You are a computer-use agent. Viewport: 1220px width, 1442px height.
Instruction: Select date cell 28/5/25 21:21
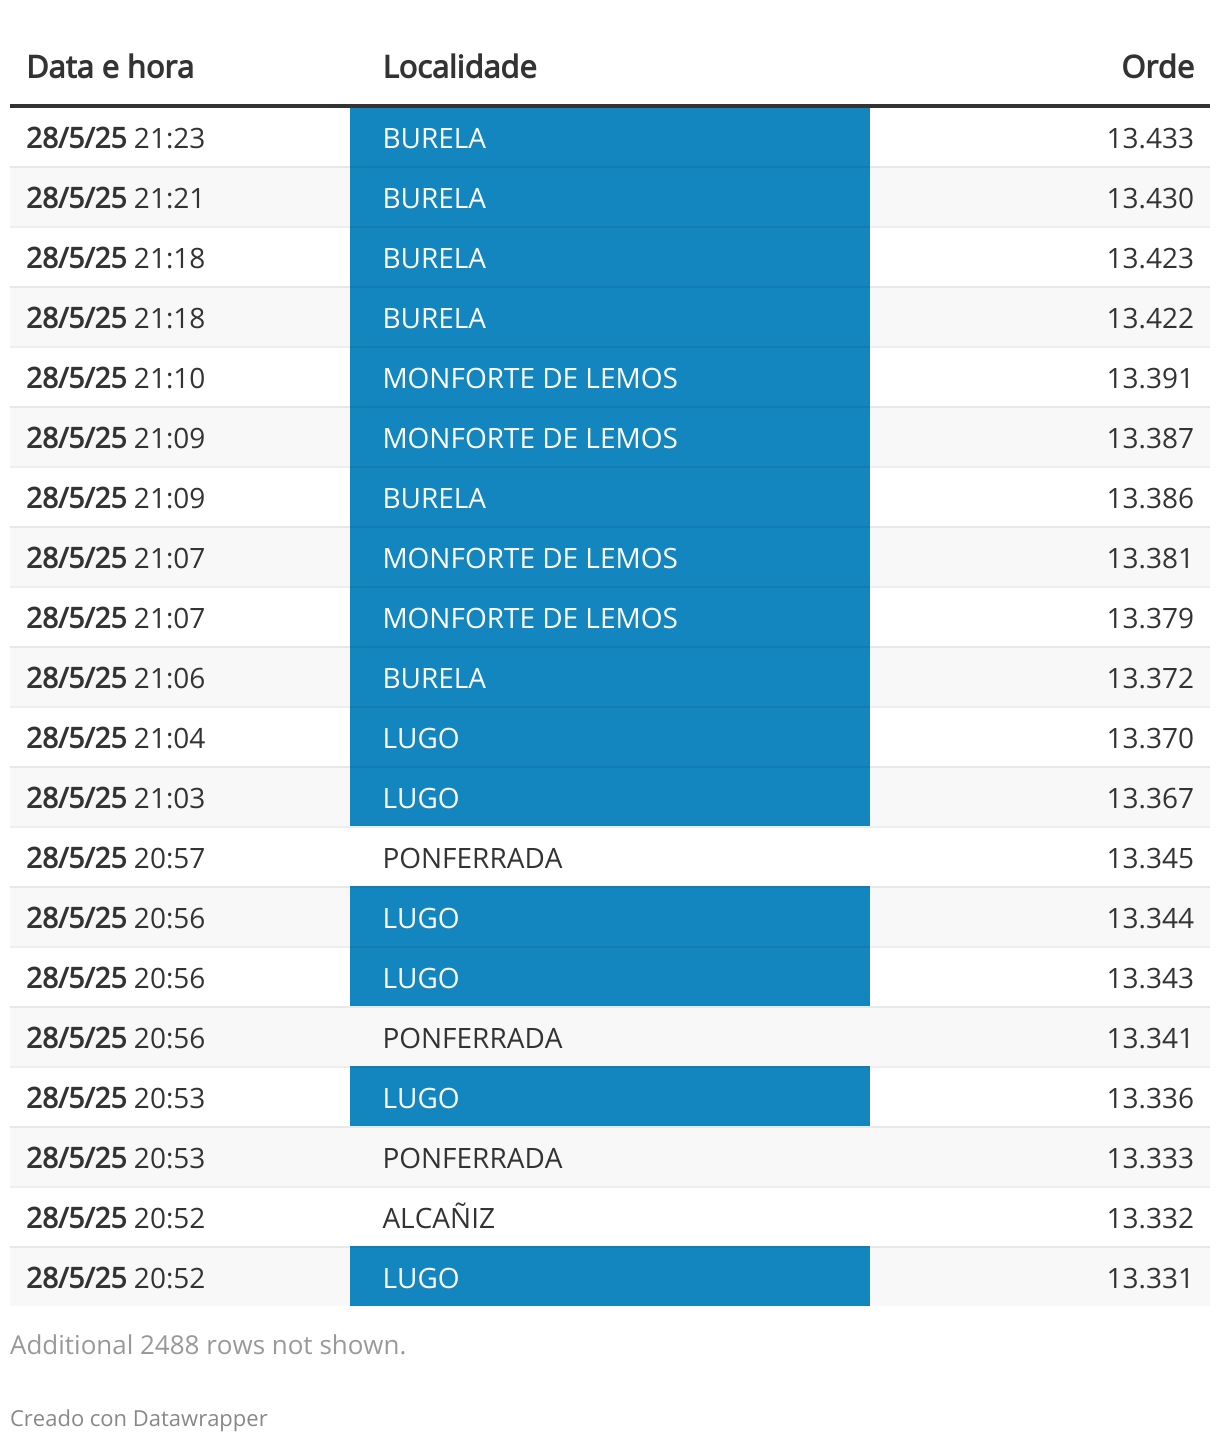(x=115, y=198)
